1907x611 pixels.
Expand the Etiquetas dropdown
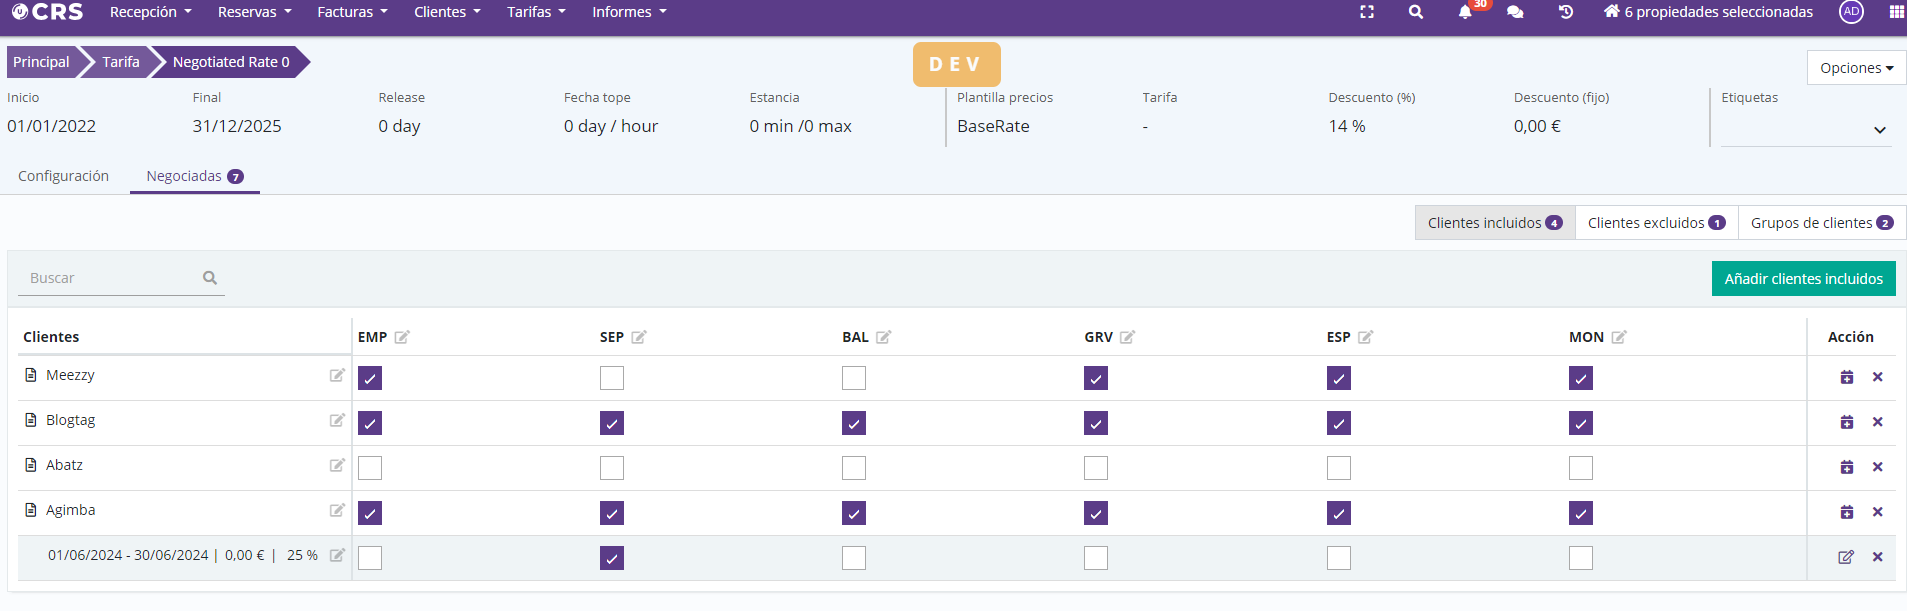point(1879,130)
